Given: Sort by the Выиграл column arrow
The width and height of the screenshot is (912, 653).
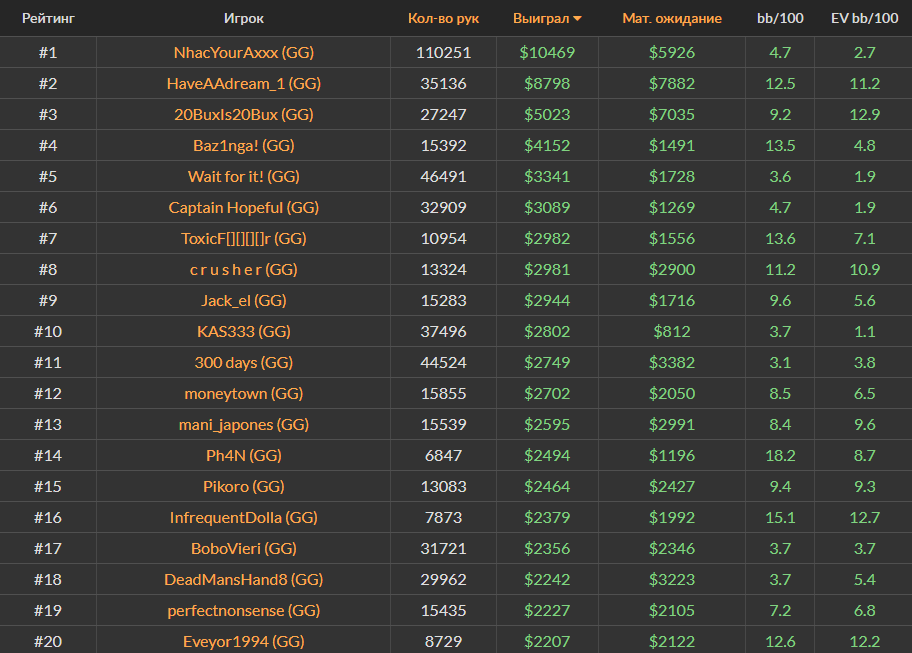Looking at the screenshot, I should [577, 19].
